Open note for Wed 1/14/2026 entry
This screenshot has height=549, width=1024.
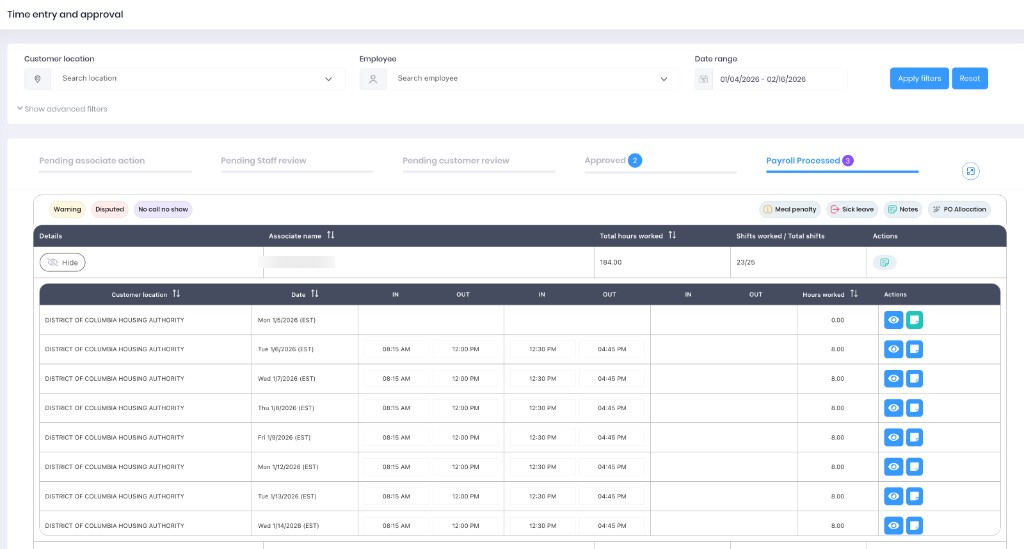coord(914,525)
